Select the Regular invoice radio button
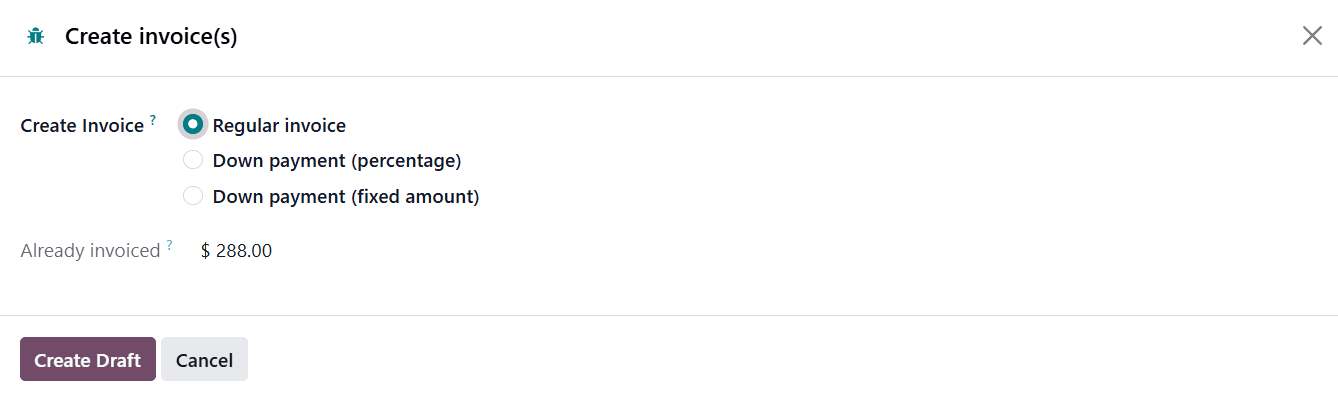 click(x=193, y=125)
